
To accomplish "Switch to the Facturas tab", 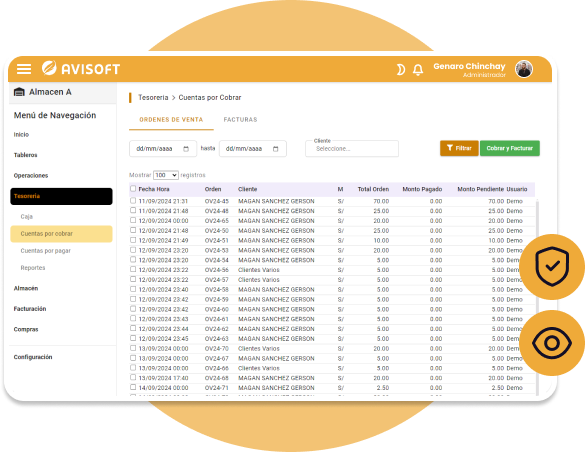I will (x=240, y=120).
